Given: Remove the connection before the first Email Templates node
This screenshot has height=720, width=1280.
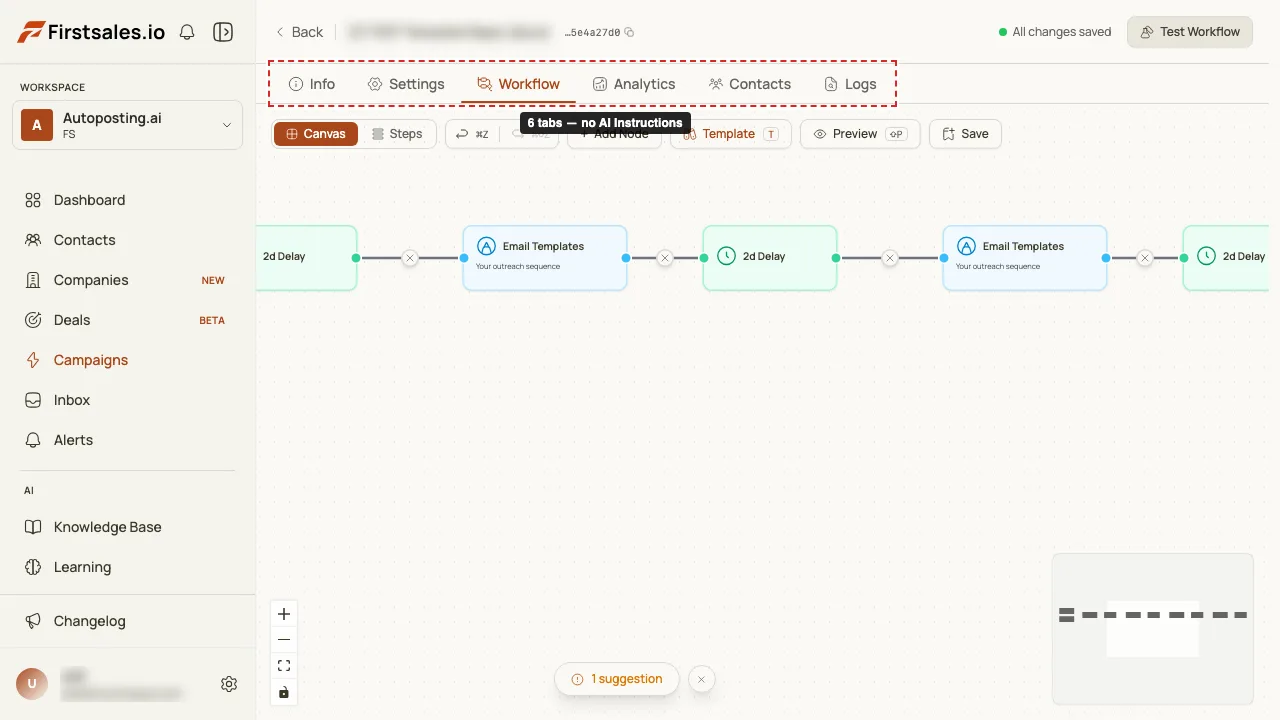Looking at the screenshot, I should coord(410,258).
